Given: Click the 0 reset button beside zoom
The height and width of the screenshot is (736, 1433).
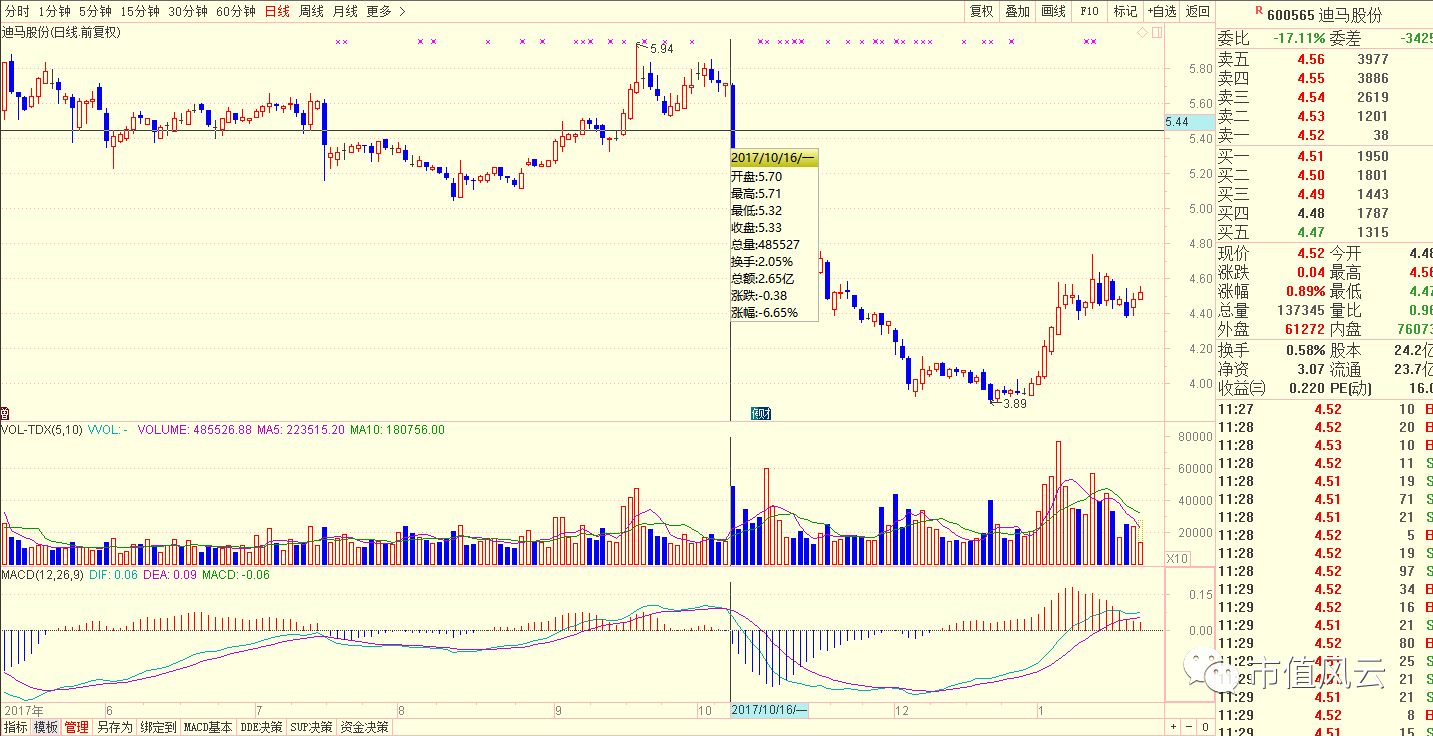Looking at the screenshot, I should [1206, 727].
